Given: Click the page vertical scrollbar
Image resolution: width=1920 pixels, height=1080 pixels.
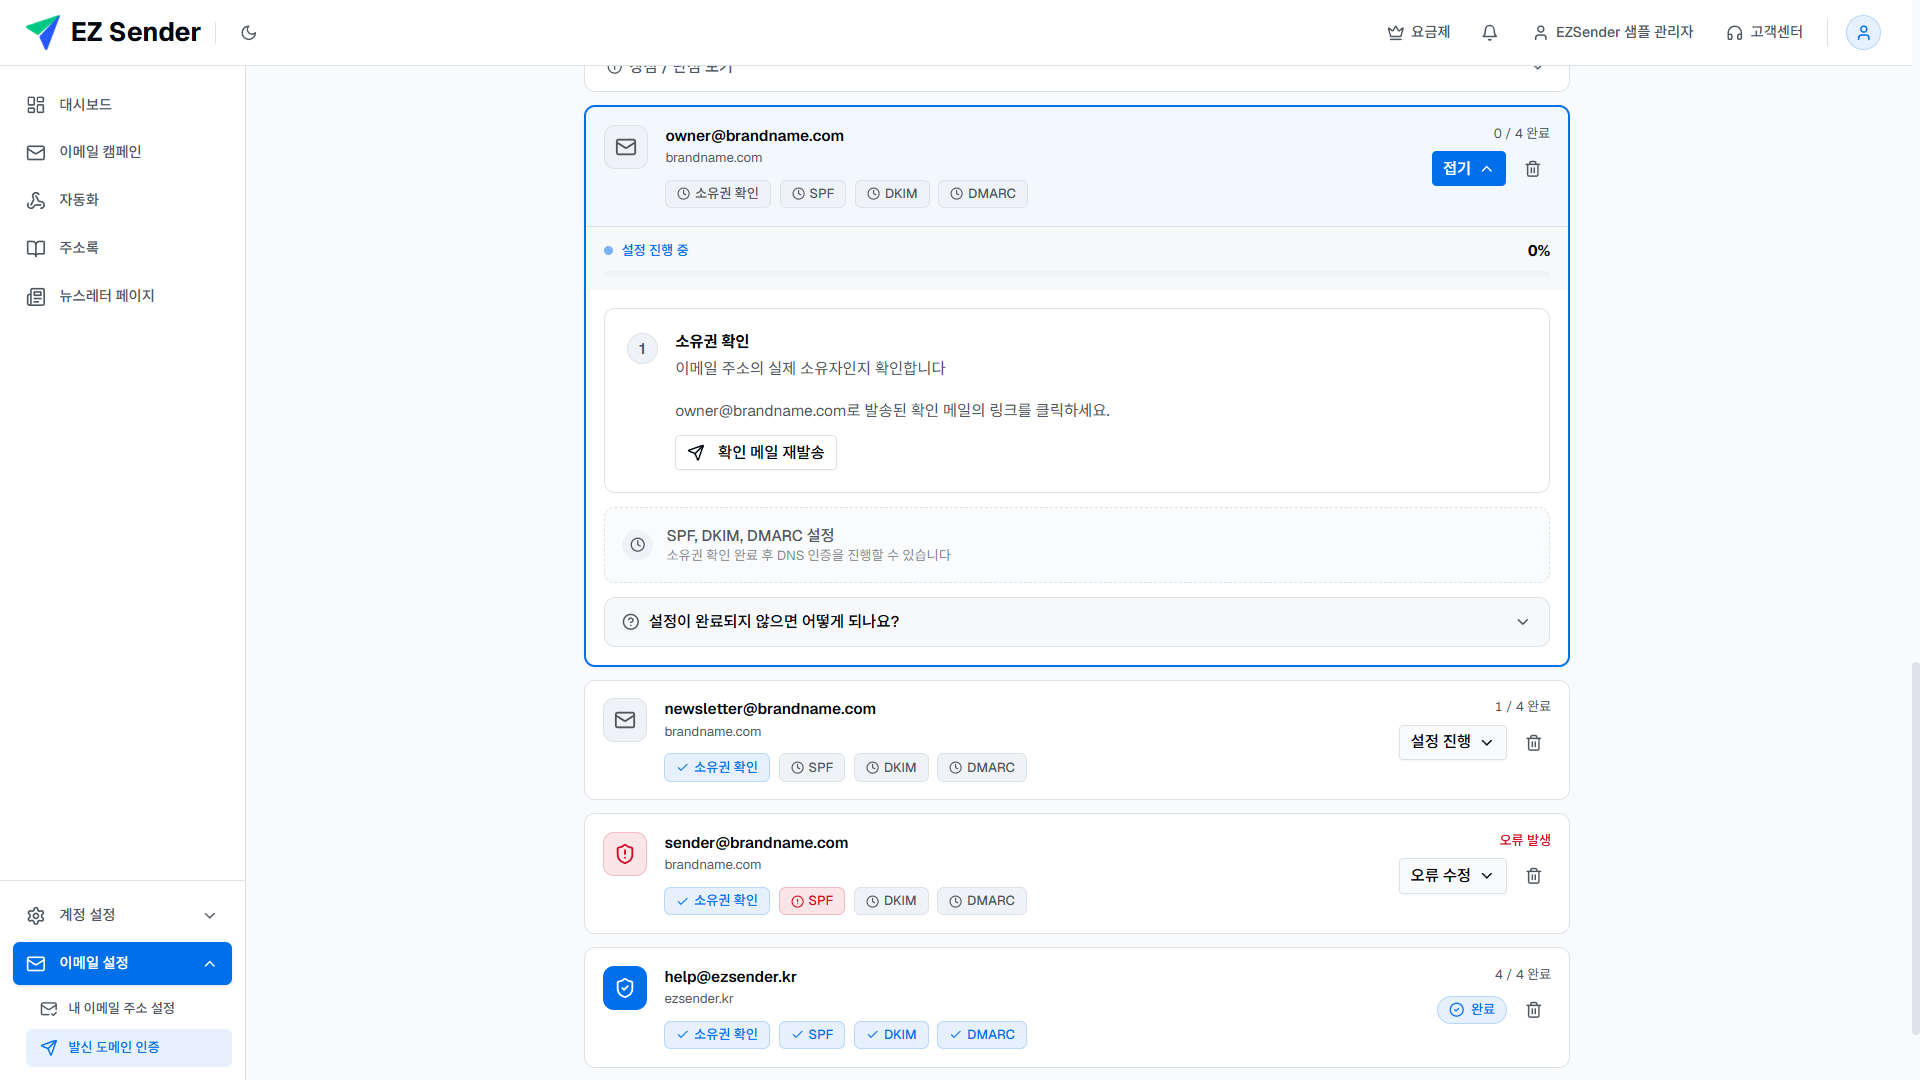Looking at the screenshot, I should point(1915,848).
